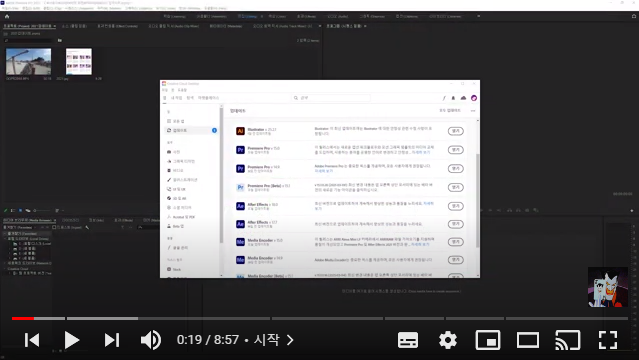Toggle subtitles on the video player
Viewport: 639px width, 360px height.
click(x=408, y=340)
